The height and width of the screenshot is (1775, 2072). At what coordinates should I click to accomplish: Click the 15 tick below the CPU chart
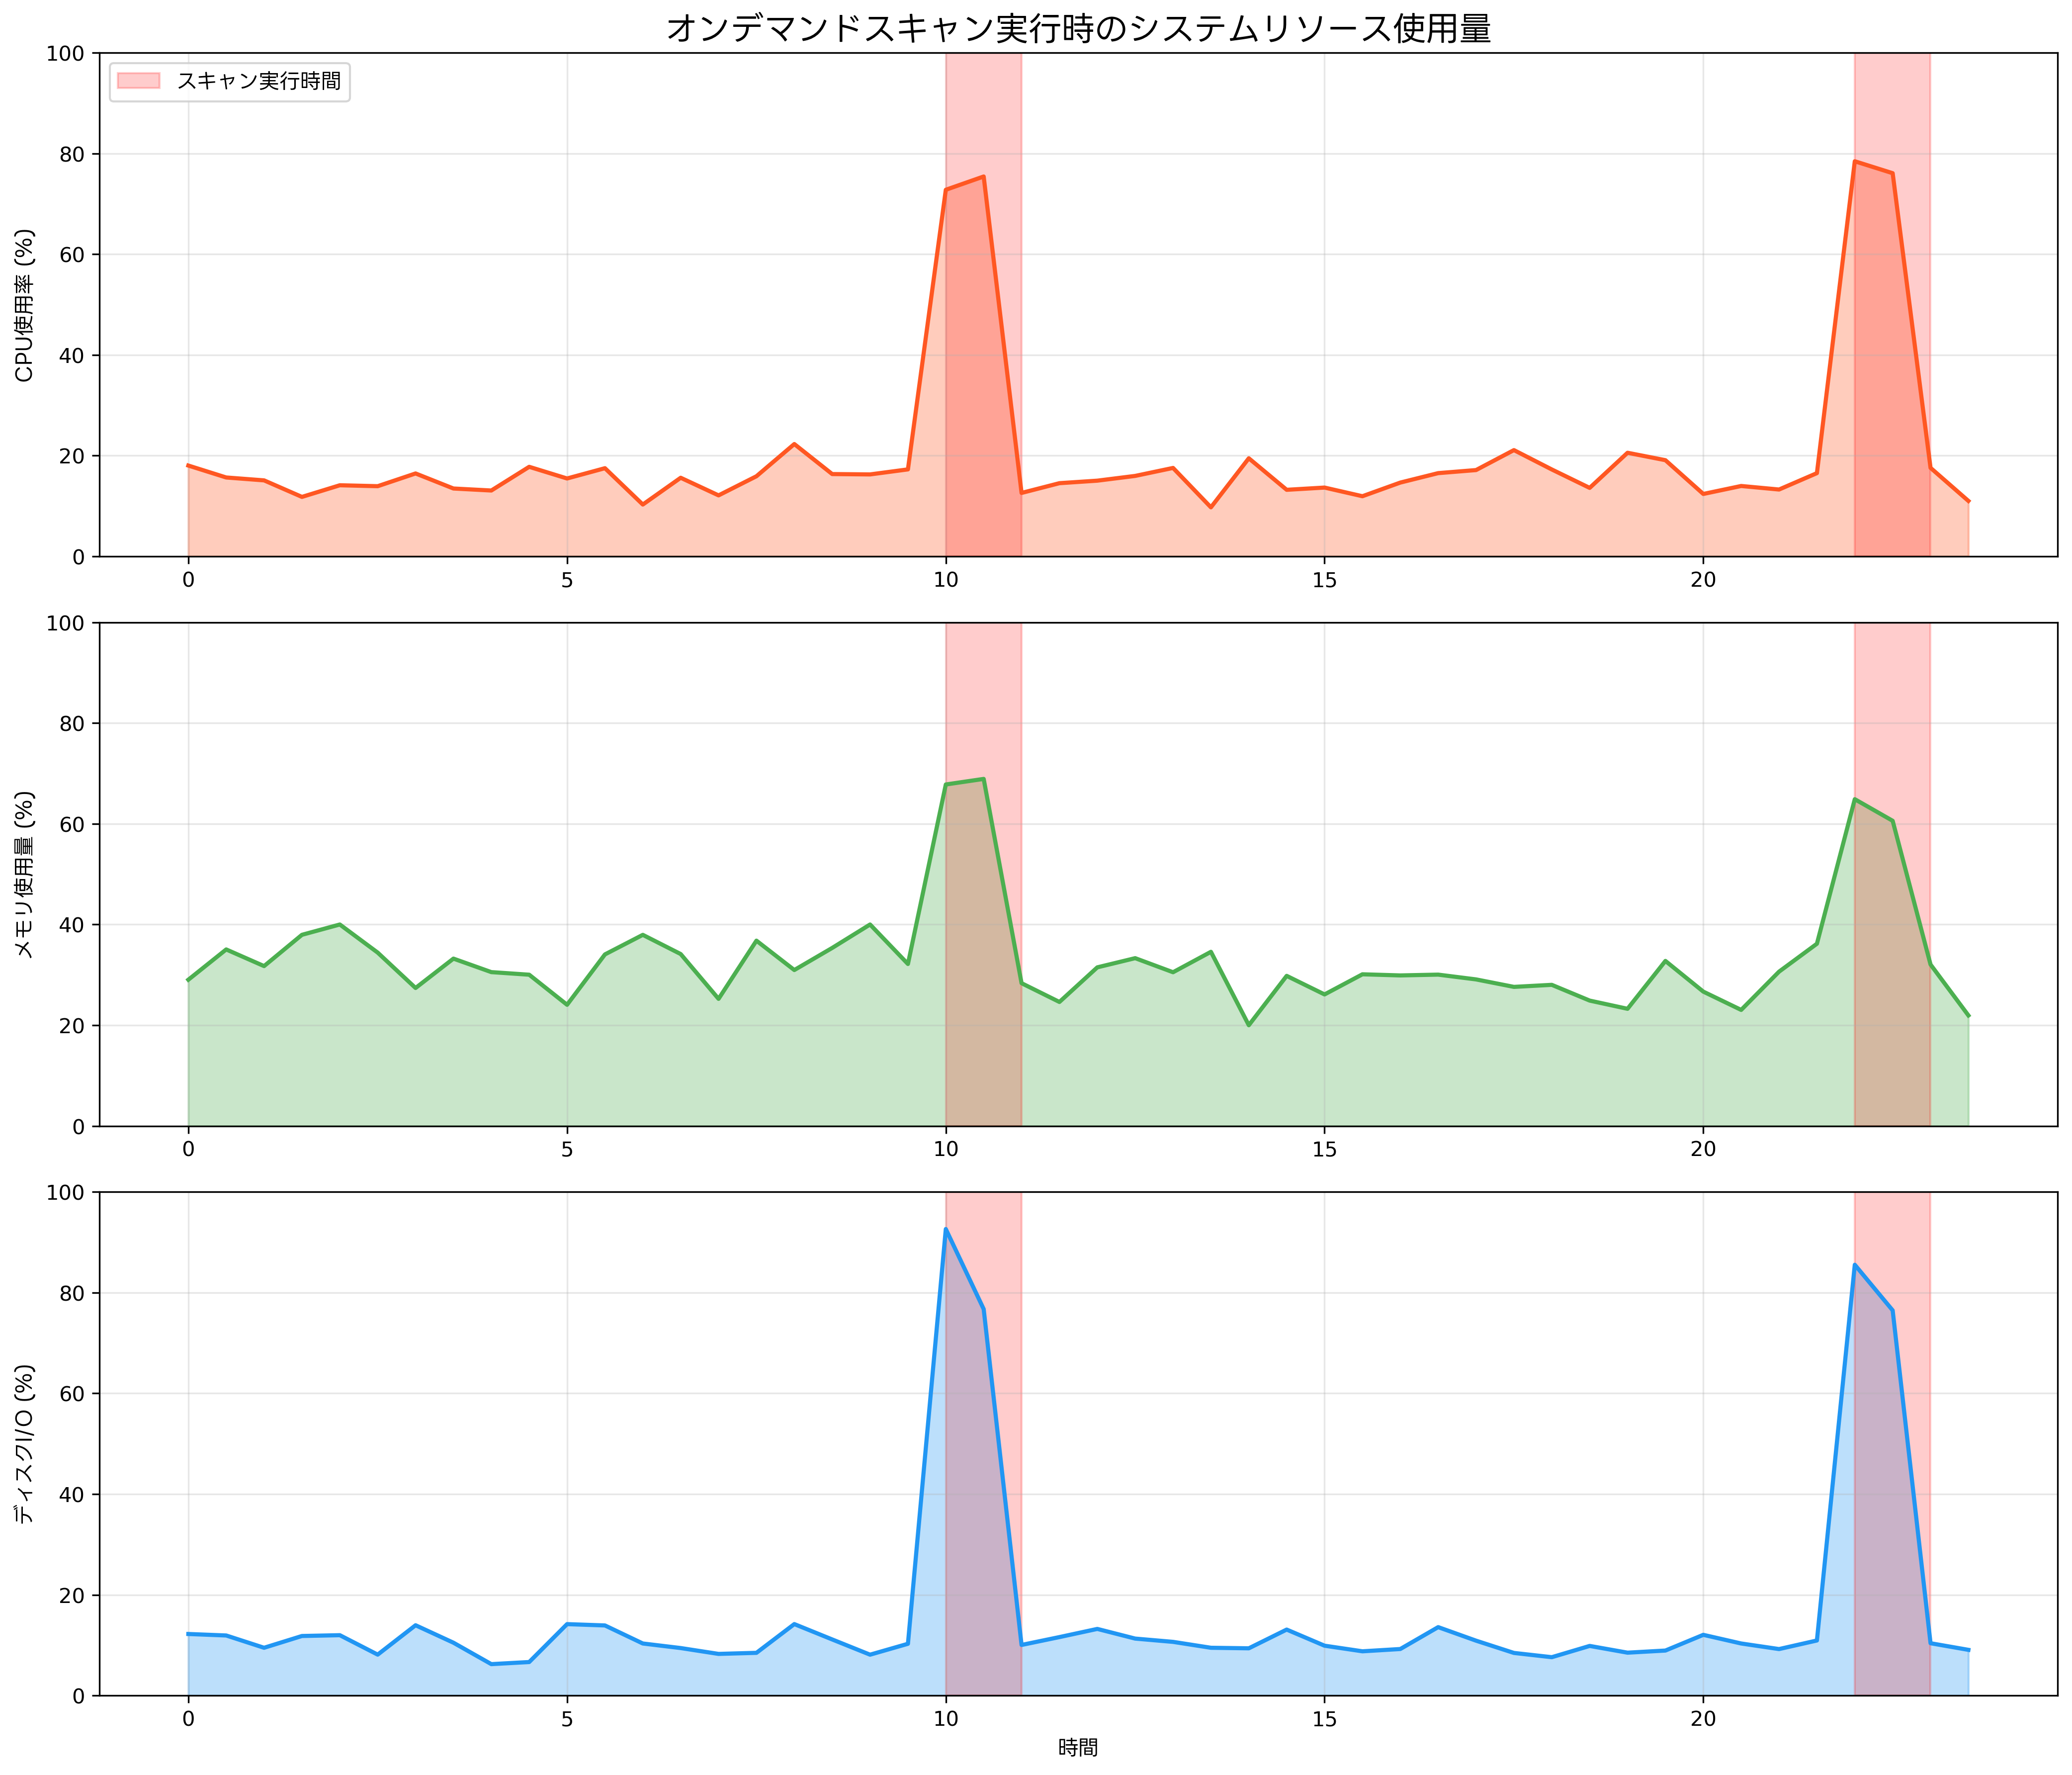pos(1324,580)
